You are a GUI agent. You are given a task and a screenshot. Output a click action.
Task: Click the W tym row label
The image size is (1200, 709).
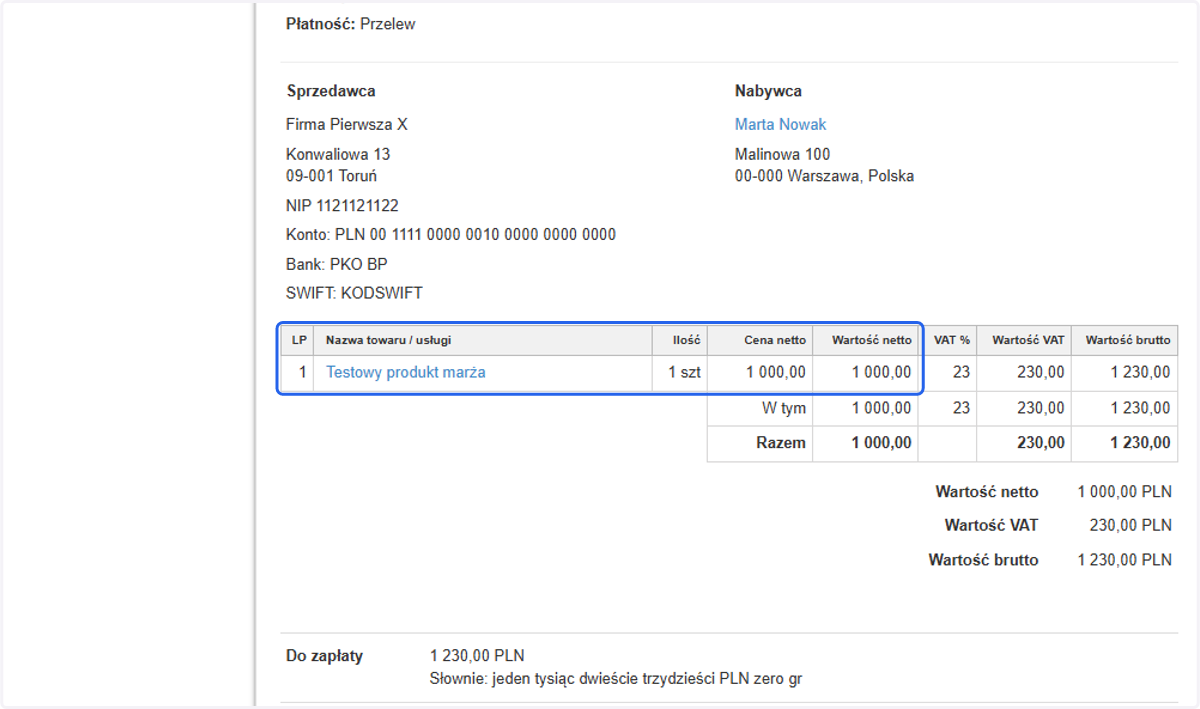click(x=784, y=408)
